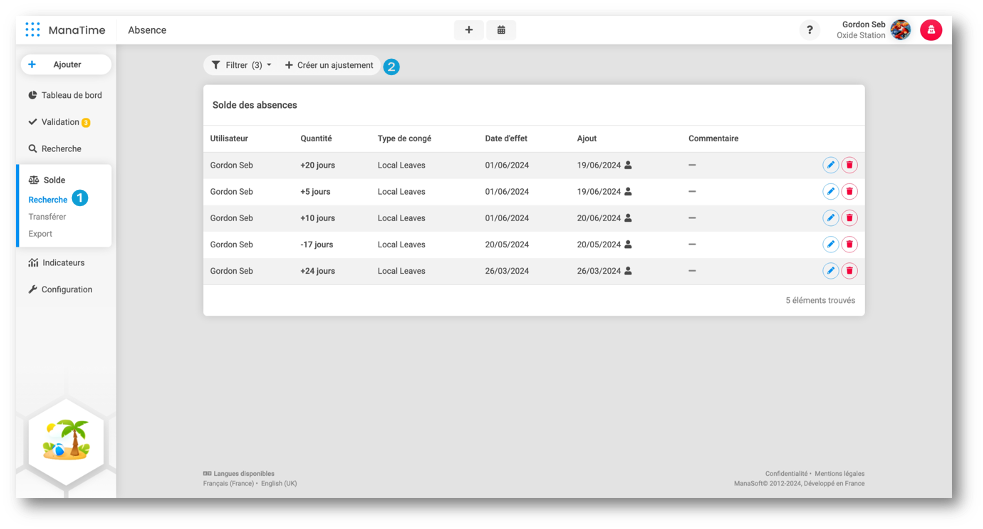Switch language to English (UK)
983x529 pixels.
[279, 483]
